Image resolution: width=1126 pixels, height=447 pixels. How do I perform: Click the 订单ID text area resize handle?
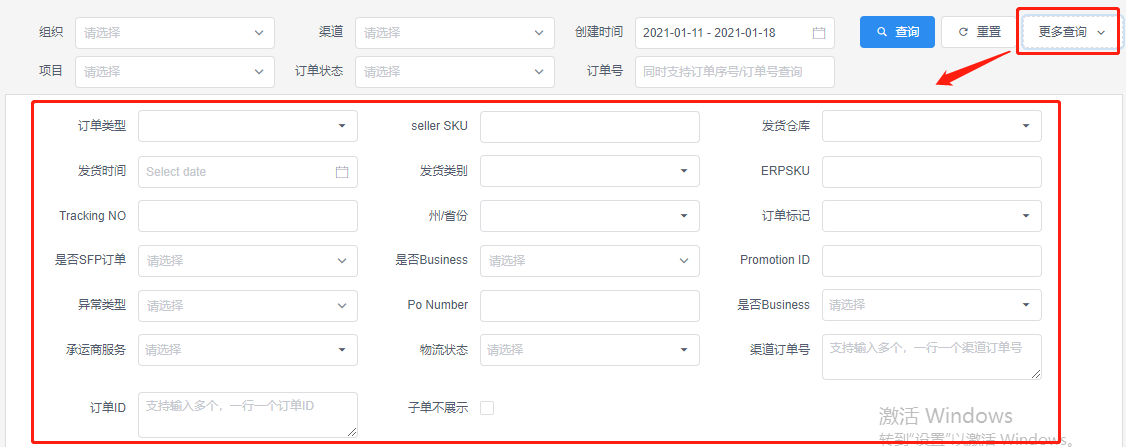pyautogui.click(x=351, y=431)
